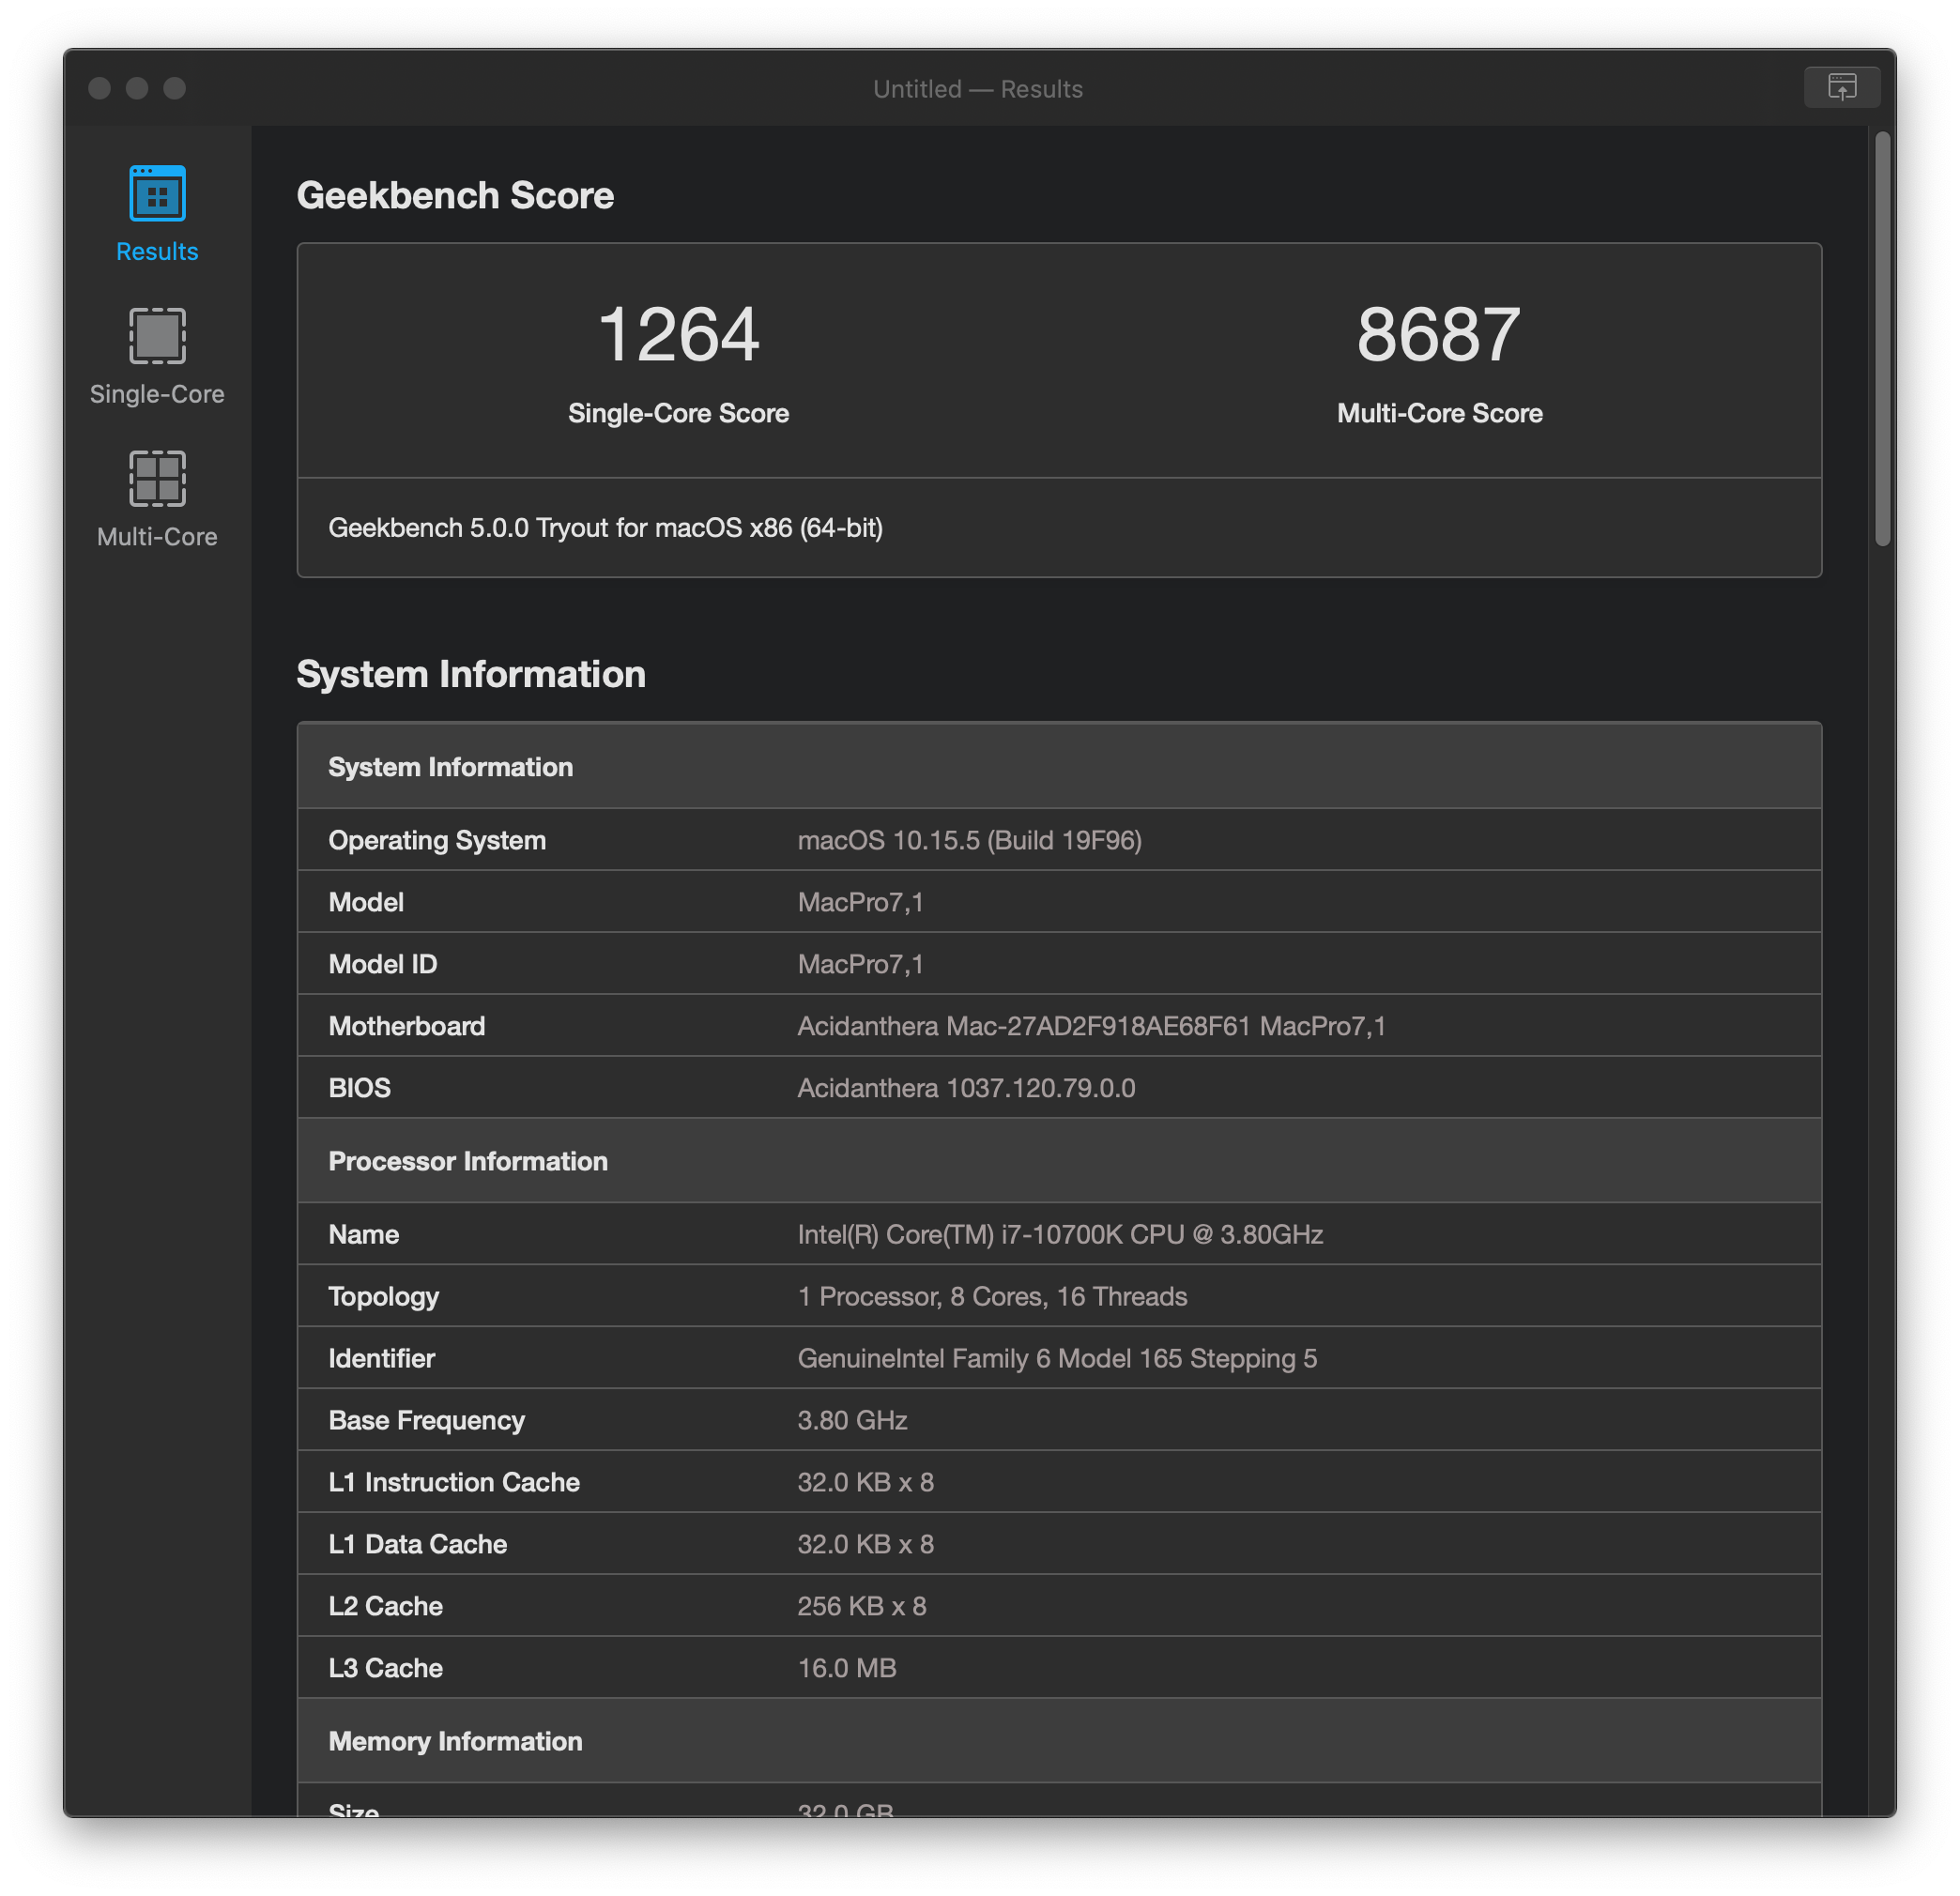Click the Motherboard row label

407,1026
